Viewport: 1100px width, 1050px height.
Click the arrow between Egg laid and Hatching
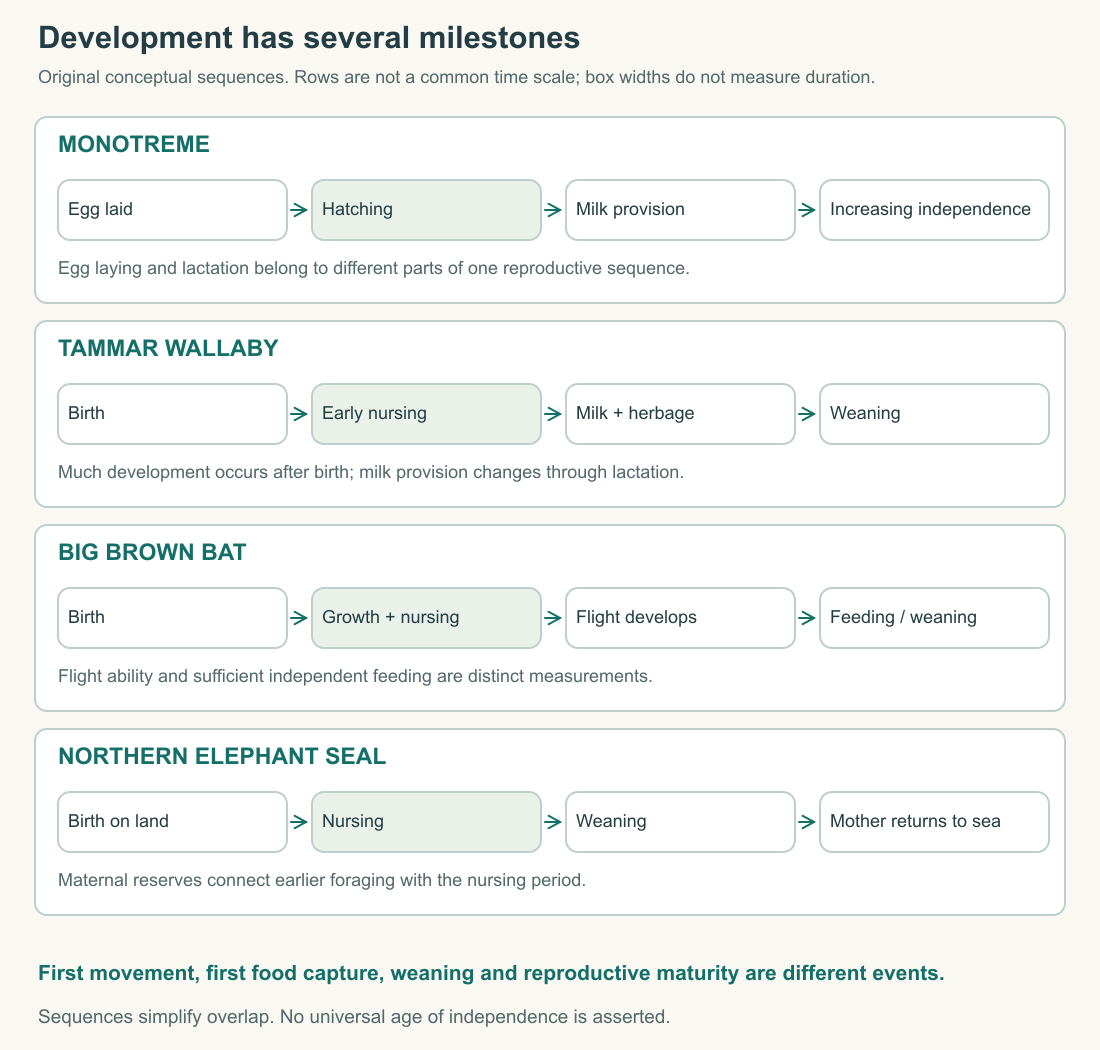[300, 210]
